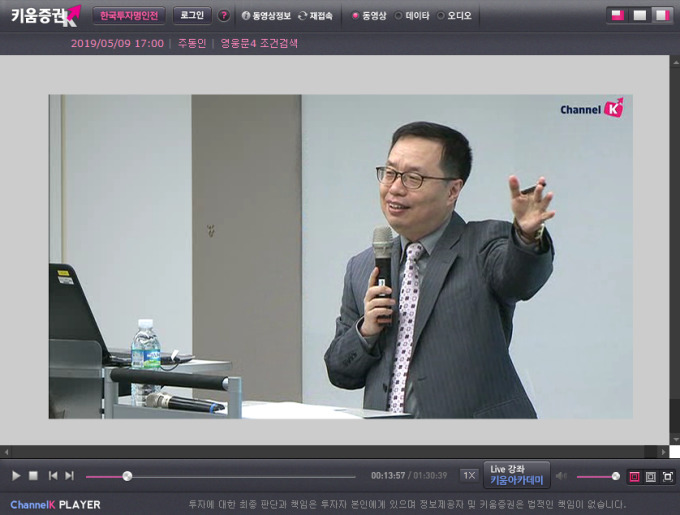Open 동영상정보 video info
680x515 pixels.
266,16
